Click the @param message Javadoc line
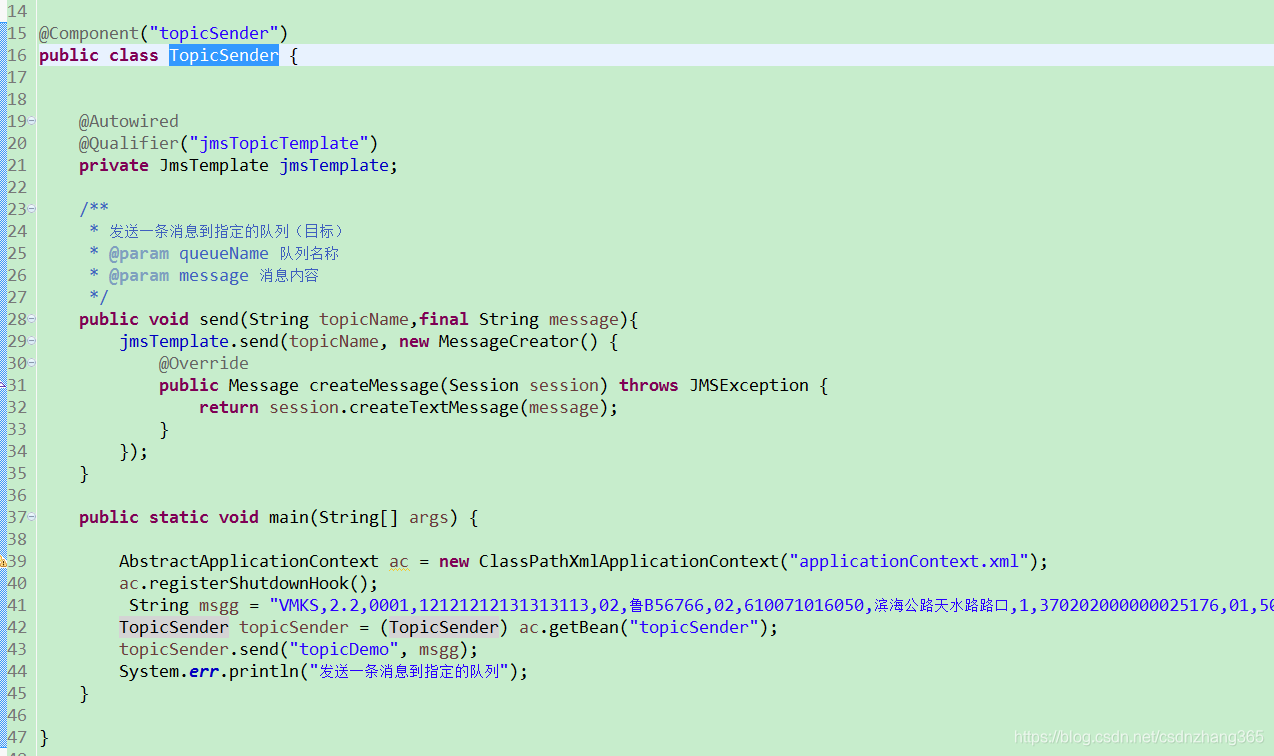Image resolution: width=1274 pixels, height=756 pixels. tap(214, 275)
